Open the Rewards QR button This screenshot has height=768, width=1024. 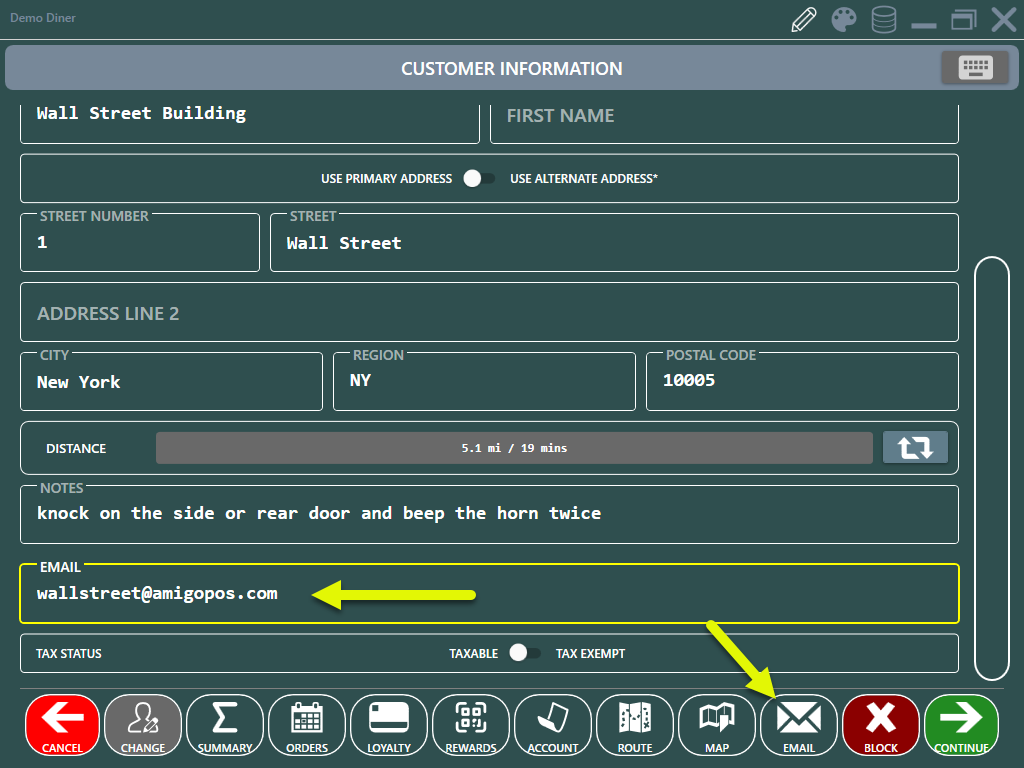point(471,725)
